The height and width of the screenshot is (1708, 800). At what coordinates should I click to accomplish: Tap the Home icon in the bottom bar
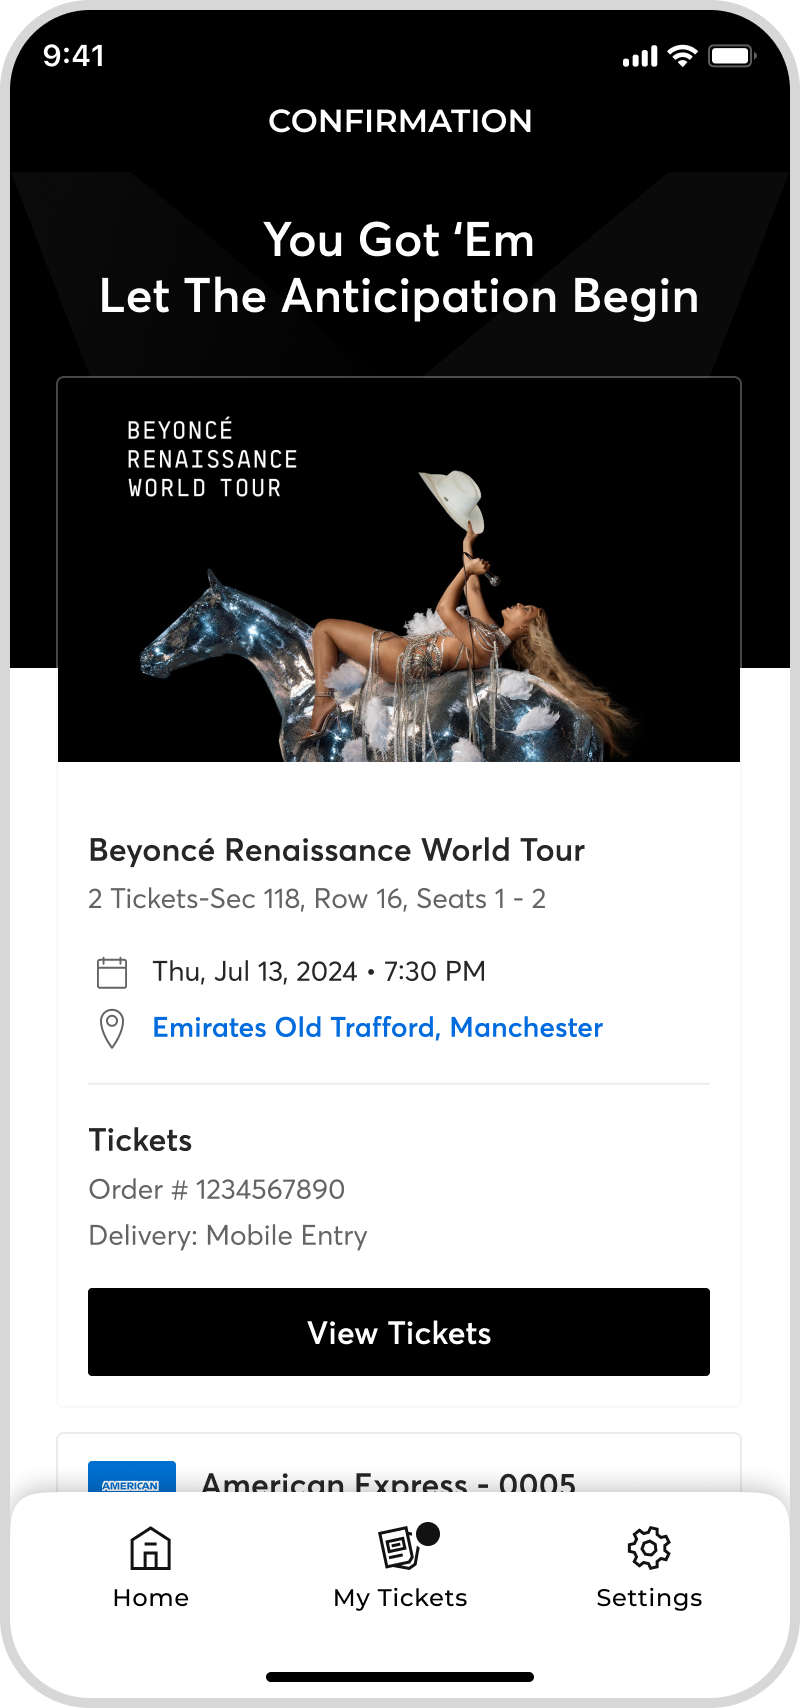pyautogui.click(x=151, y=1548)
